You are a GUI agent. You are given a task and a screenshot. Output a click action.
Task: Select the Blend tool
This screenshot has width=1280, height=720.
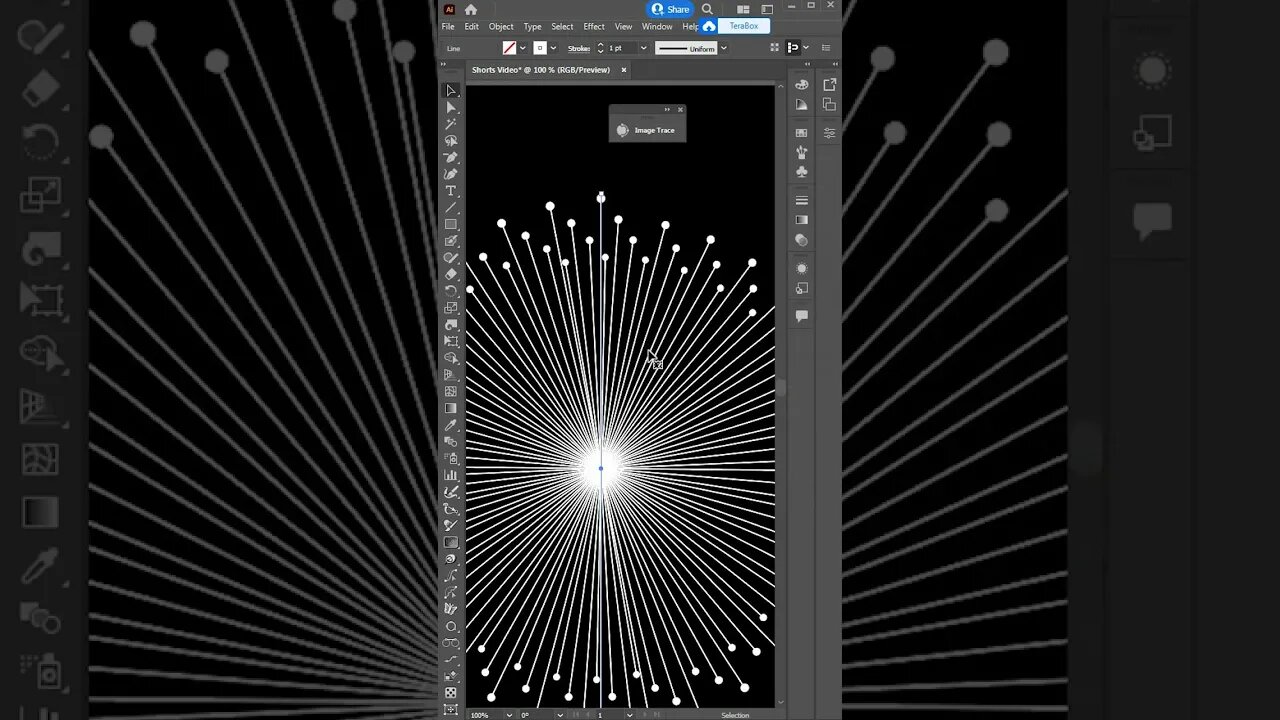(x=451, y=442)
